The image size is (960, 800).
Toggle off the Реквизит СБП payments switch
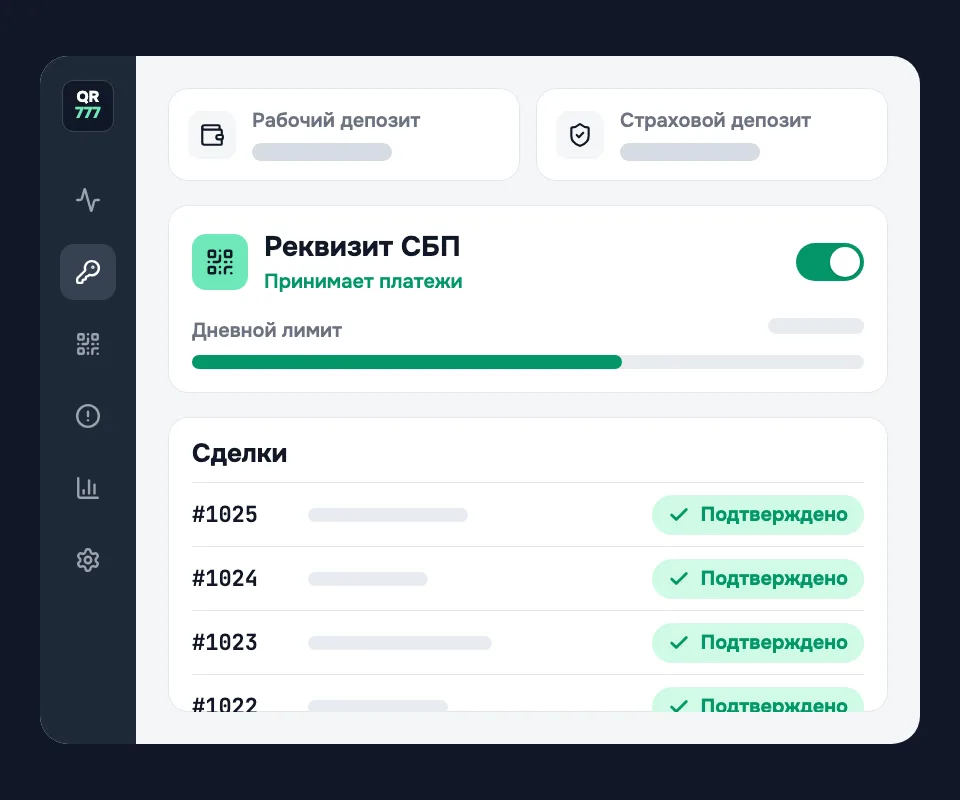(830, 262)
